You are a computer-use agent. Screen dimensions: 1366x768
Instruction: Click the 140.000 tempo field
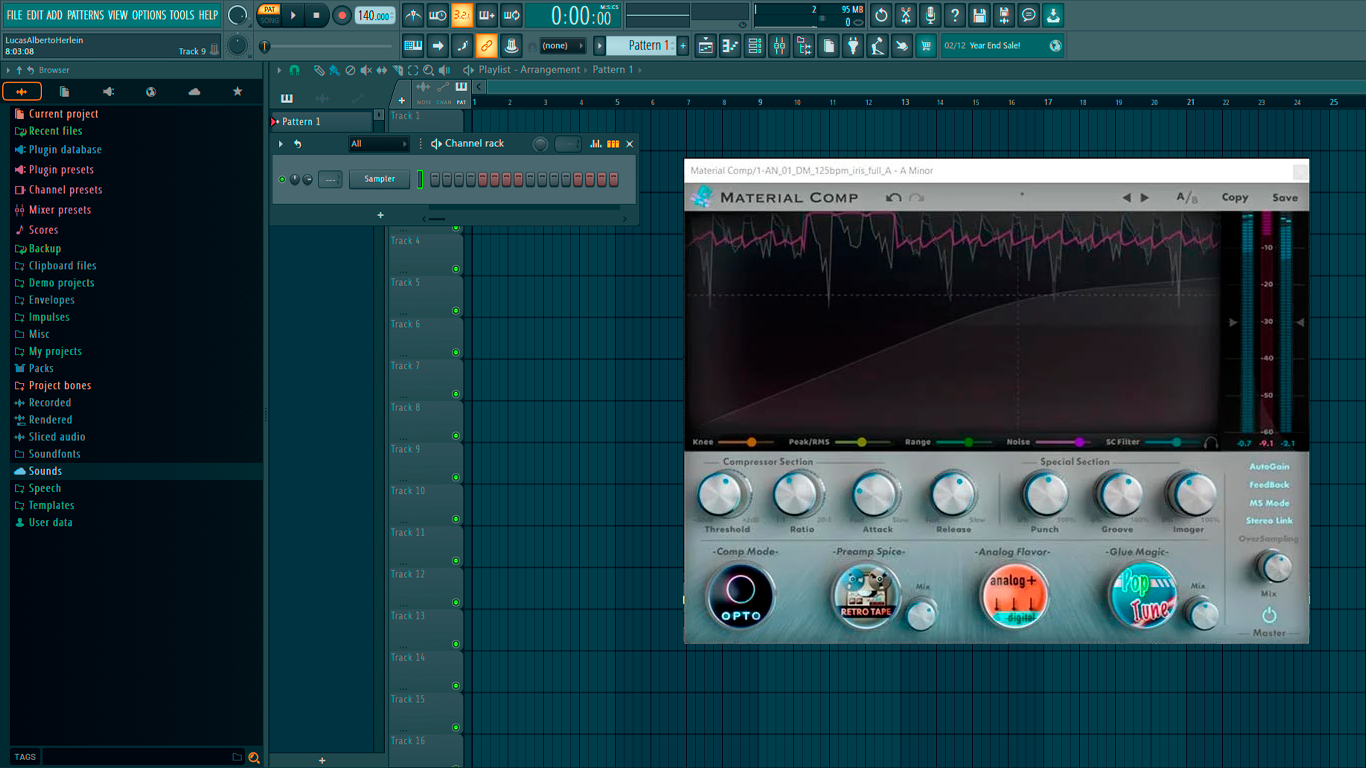[x=375, y=15]
